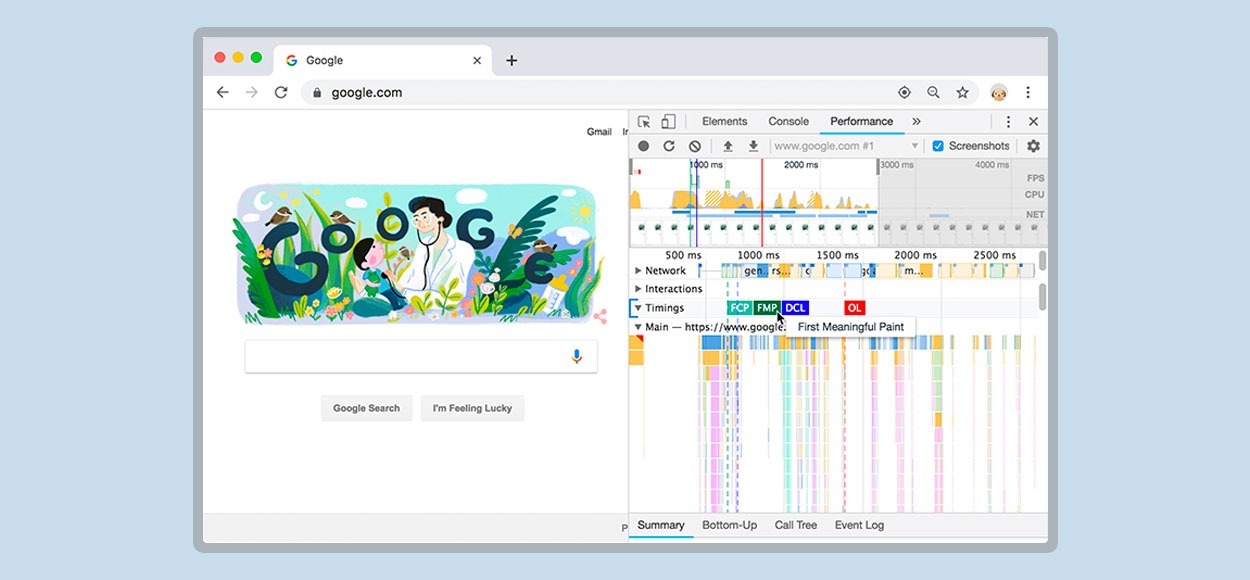
Task: Click the location target icon in the address bar
Action: point(904,92)
